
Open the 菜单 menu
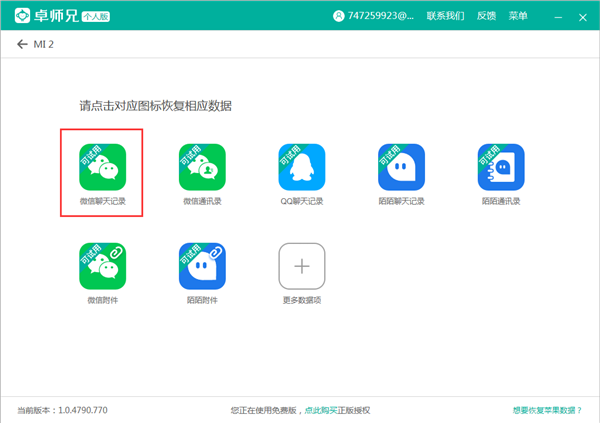(518, 16)
